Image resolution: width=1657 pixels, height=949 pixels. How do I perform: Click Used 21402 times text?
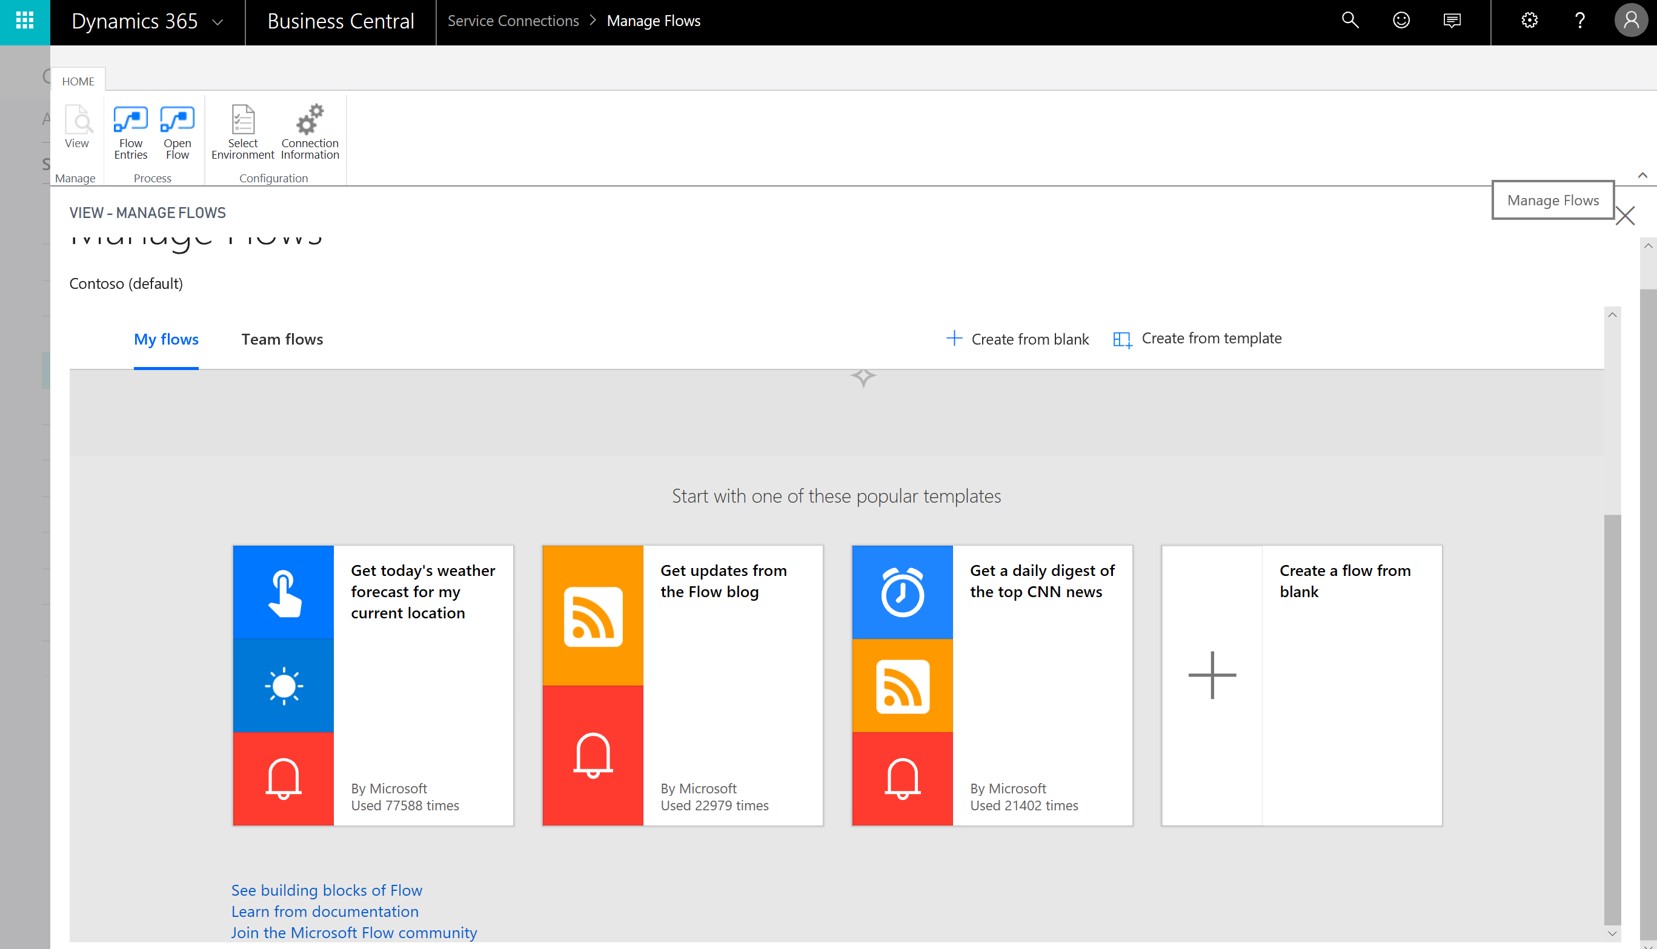point(1024,806)
